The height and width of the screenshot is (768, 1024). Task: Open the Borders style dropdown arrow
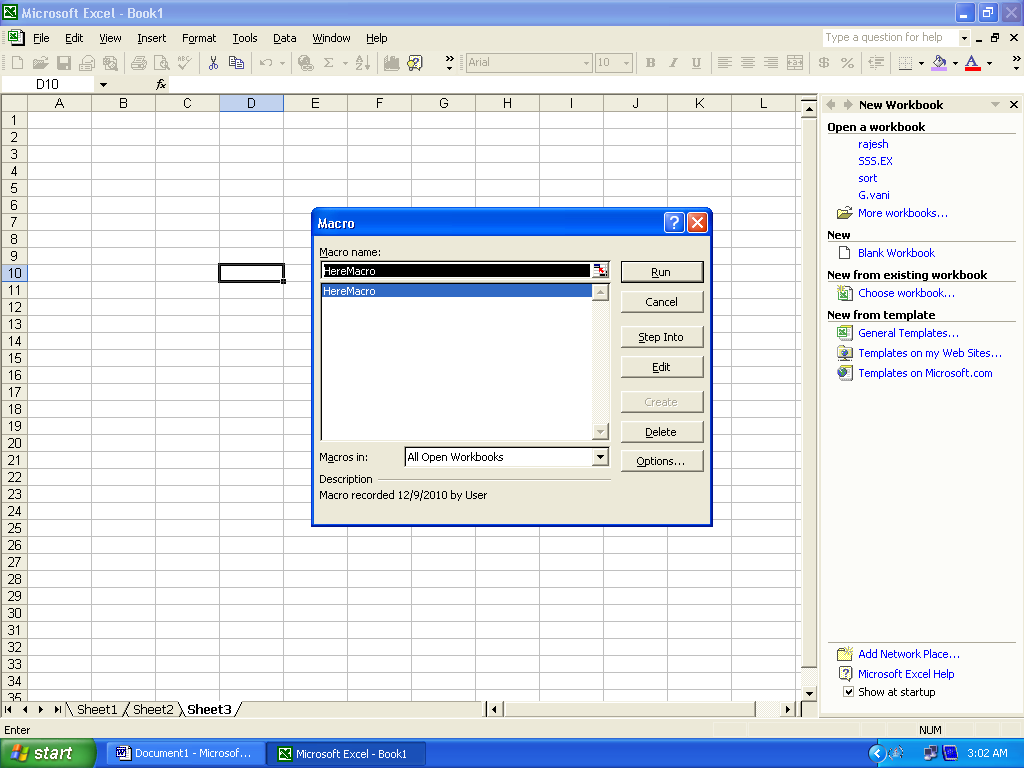[921, 63]
